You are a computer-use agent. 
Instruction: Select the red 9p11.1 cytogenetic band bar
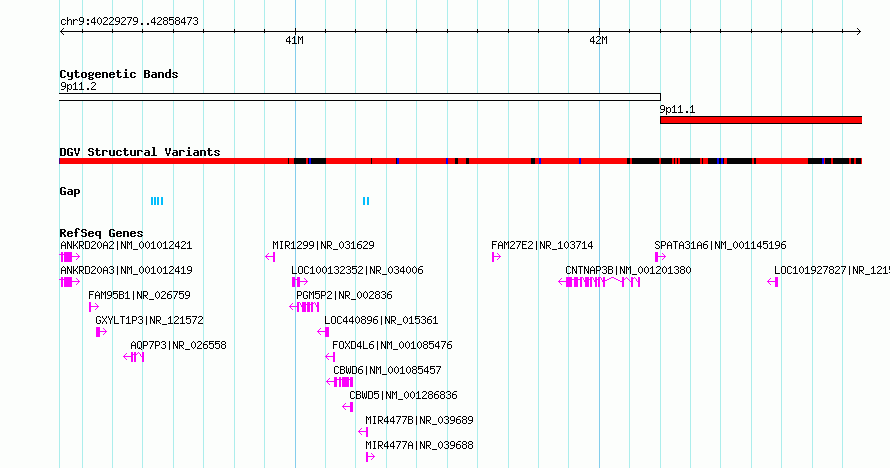pyautogui.click(x=761, y=120)
